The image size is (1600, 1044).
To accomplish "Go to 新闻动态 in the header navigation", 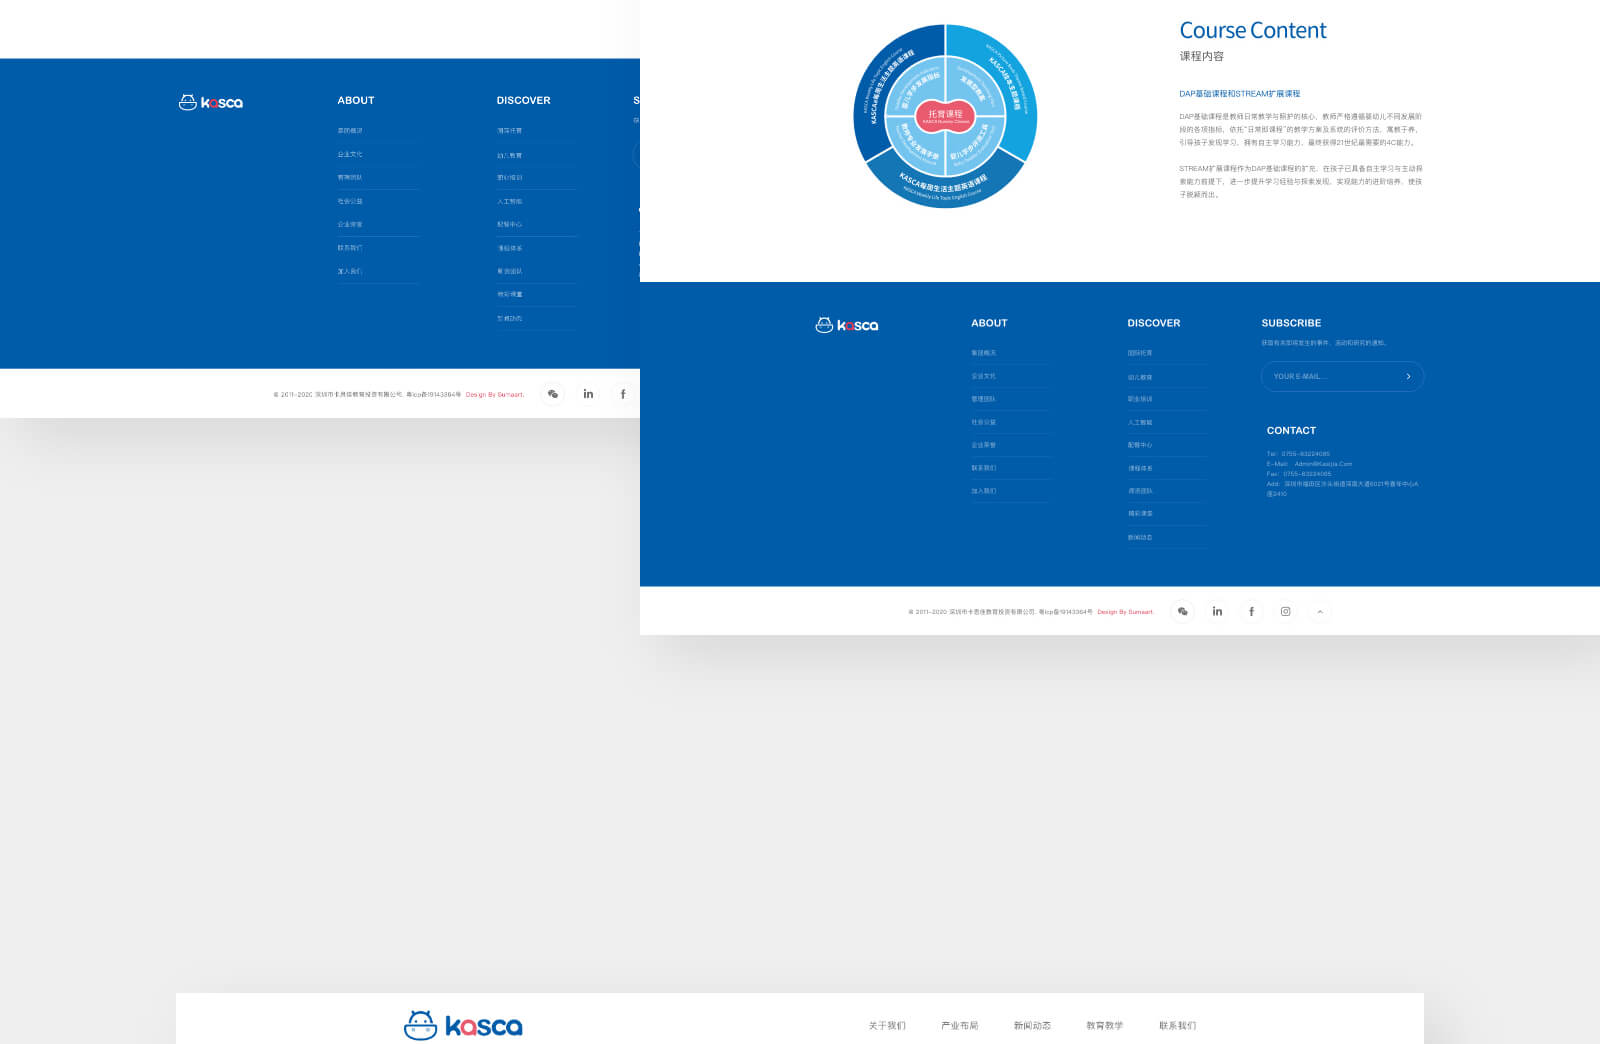I will (1032, 1026).
